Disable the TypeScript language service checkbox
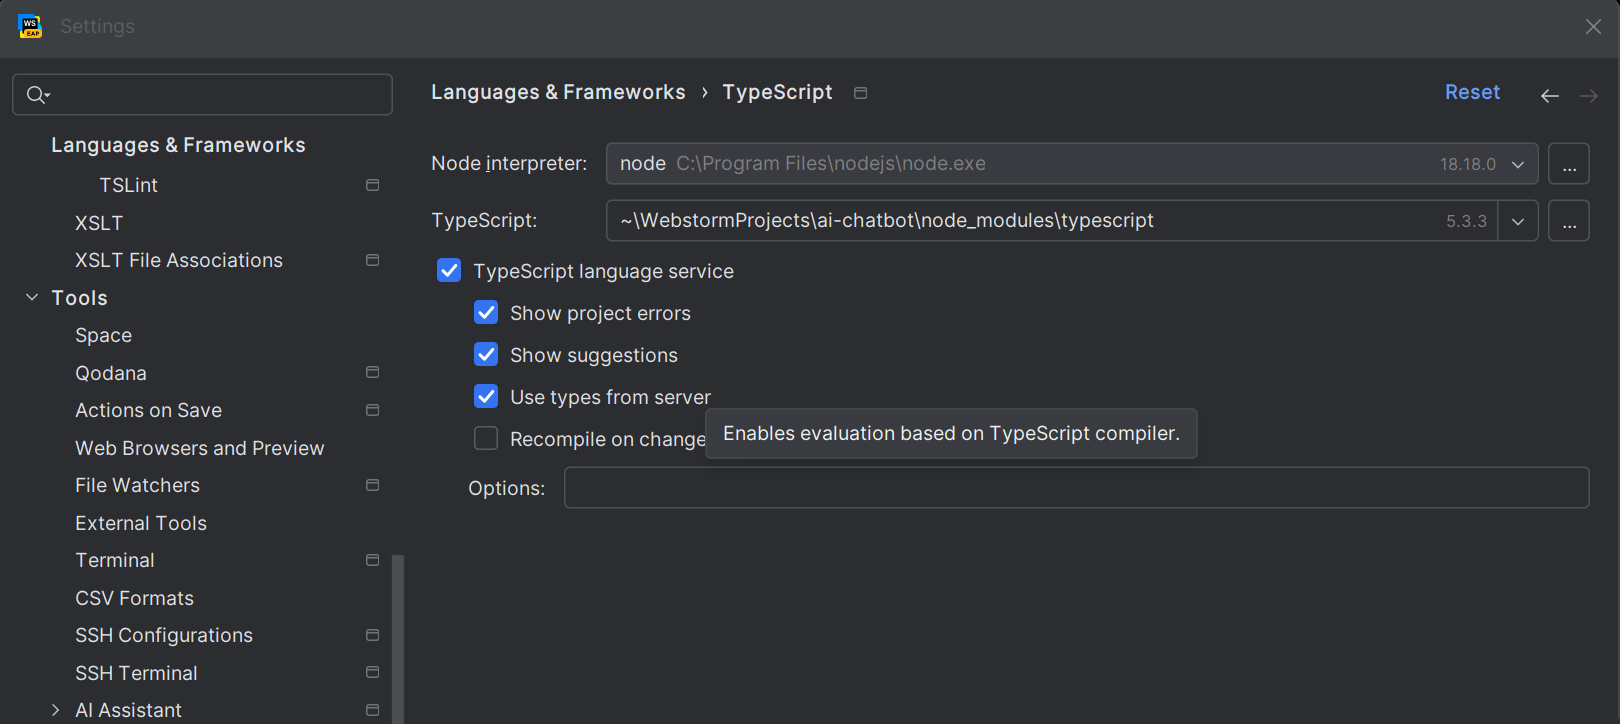The height and width of the screenshot is (724, 1620). (449, 271)
